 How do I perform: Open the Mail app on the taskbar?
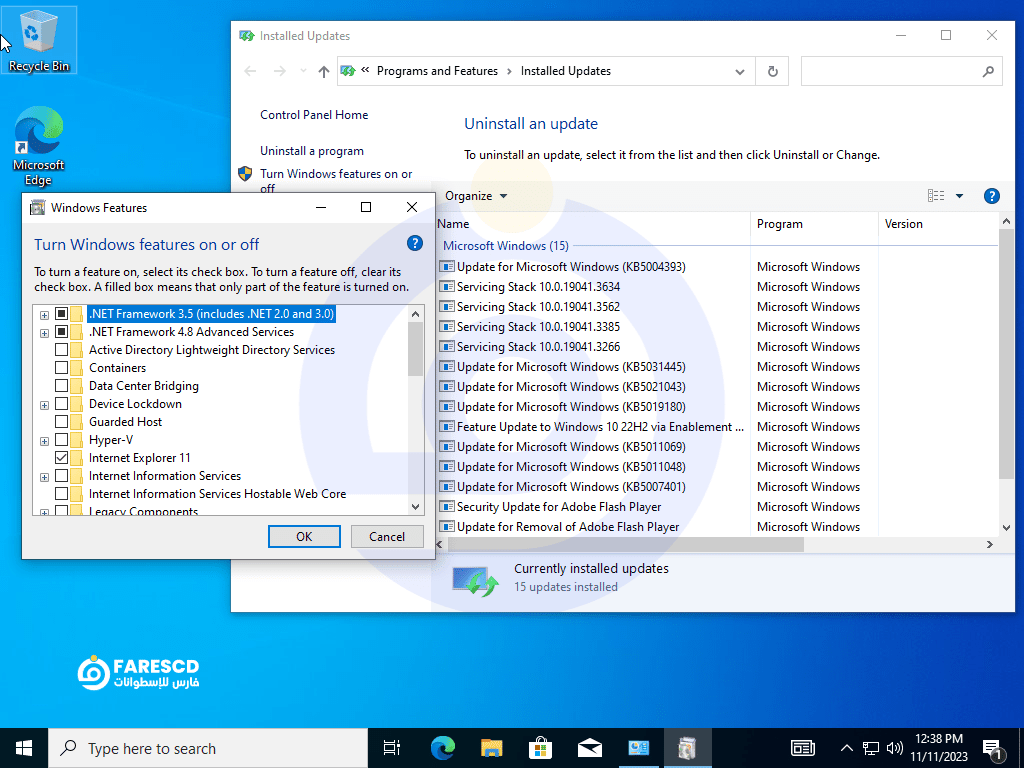(590, 748)
